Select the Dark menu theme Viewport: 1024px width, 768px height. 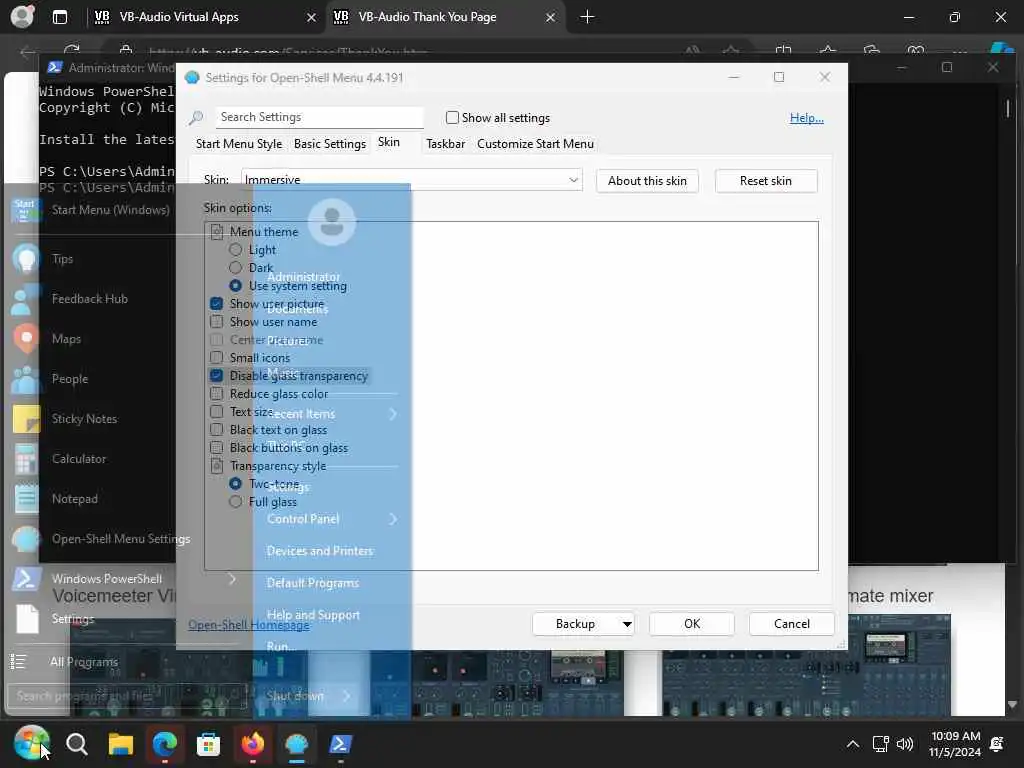point(236,268)
